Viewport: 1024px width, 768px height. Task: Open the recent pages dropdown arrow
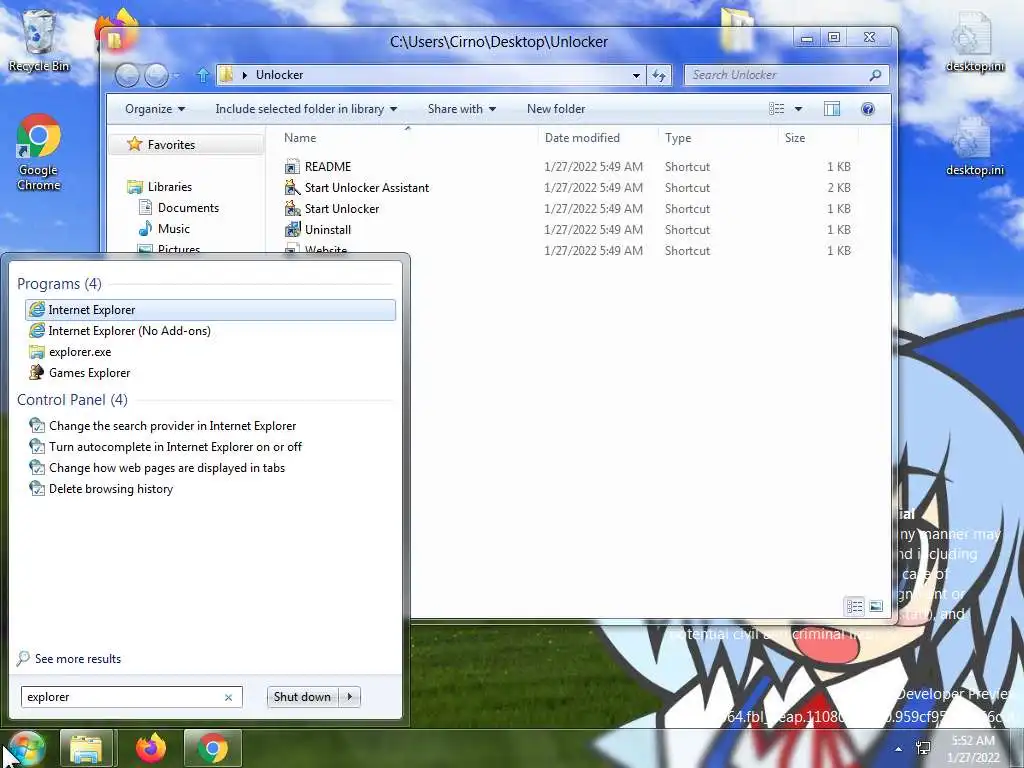click(x=176, y=76)
